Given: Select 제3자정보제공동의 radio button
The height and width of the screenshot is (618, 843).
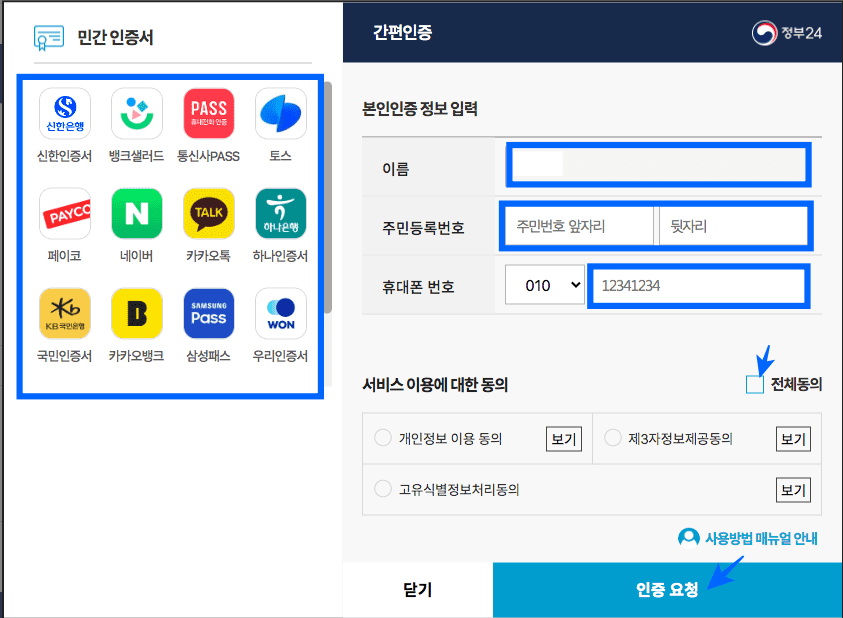Looking at the screenshot, I should [613, 438].
